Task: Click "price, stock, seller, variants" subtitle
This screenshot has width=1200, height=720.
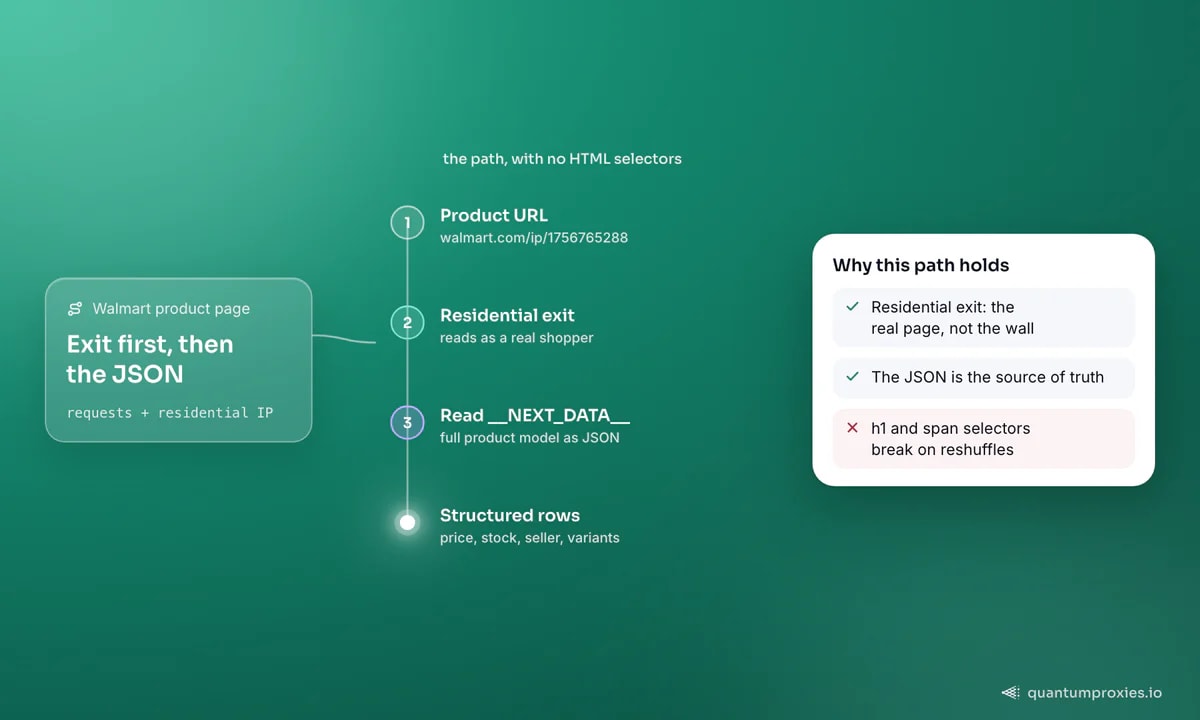Action: point(530,538)
